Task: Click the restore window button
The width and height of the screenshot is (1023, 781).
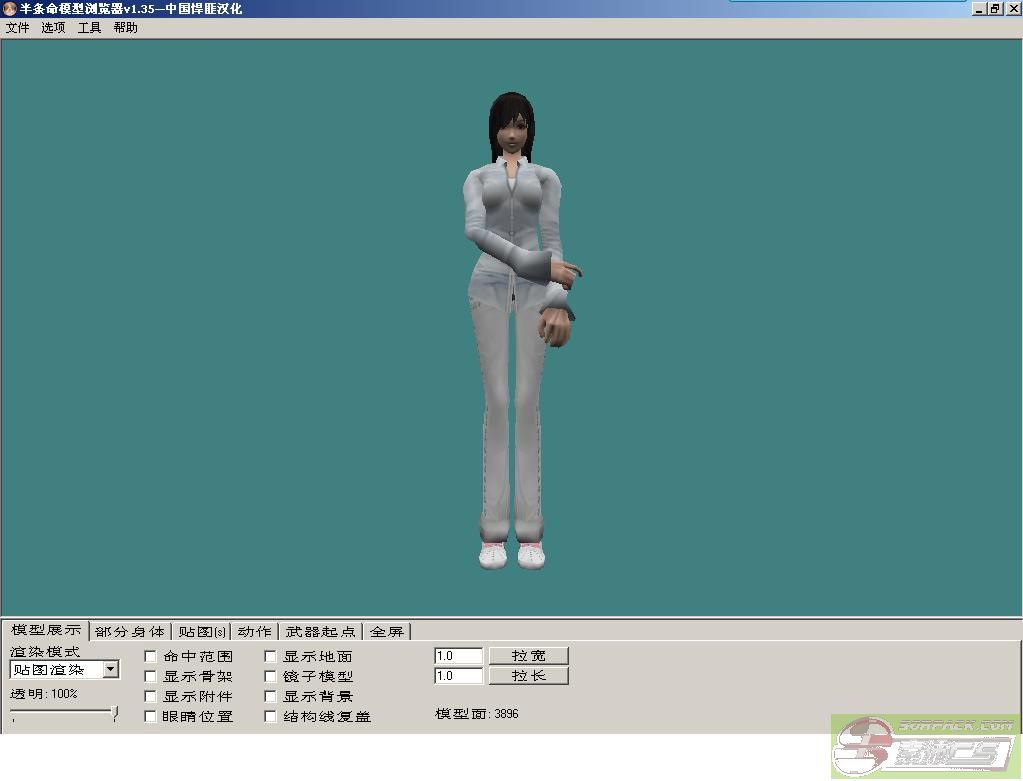Action: tap(995, 9)
